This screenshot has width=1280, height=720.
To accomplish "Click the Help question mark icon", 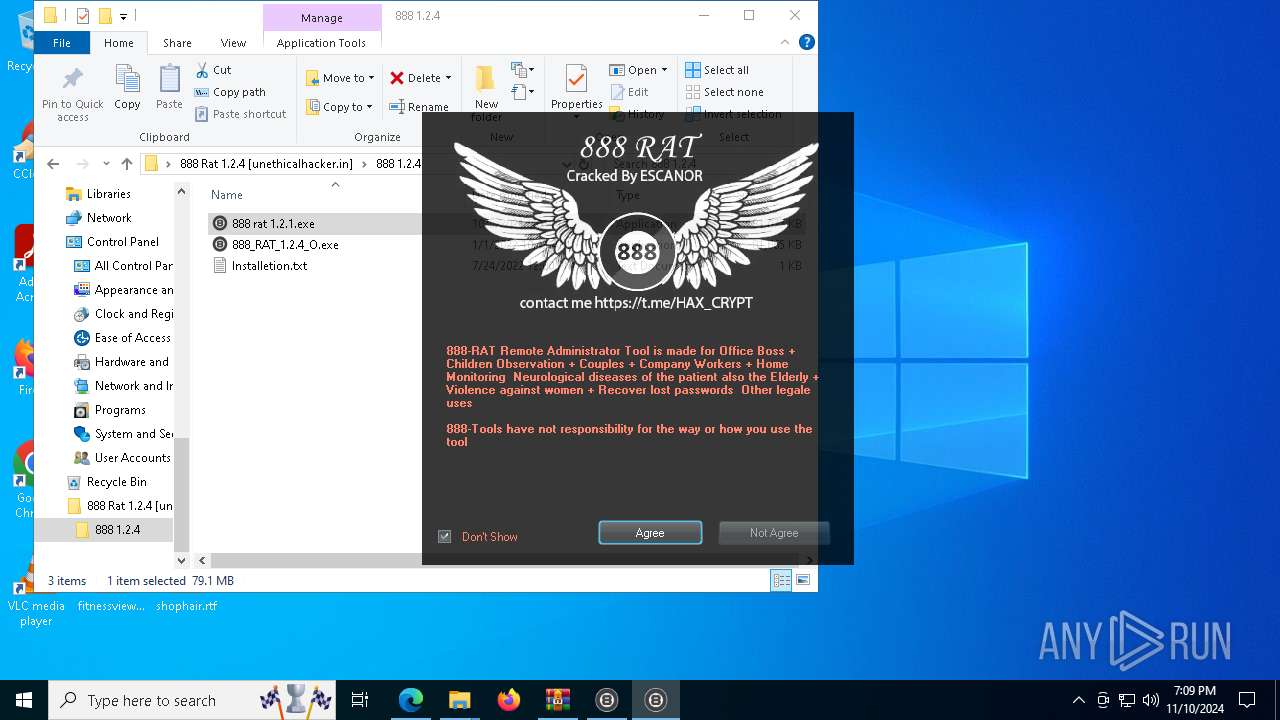I will click(x=806, y=42).
